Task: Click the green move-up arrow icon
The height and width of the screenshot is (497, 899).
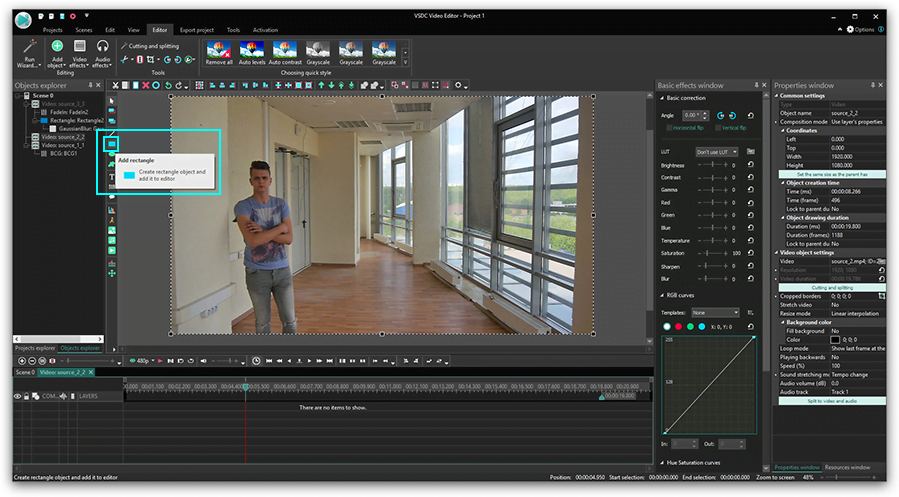Action: [321, 85]
